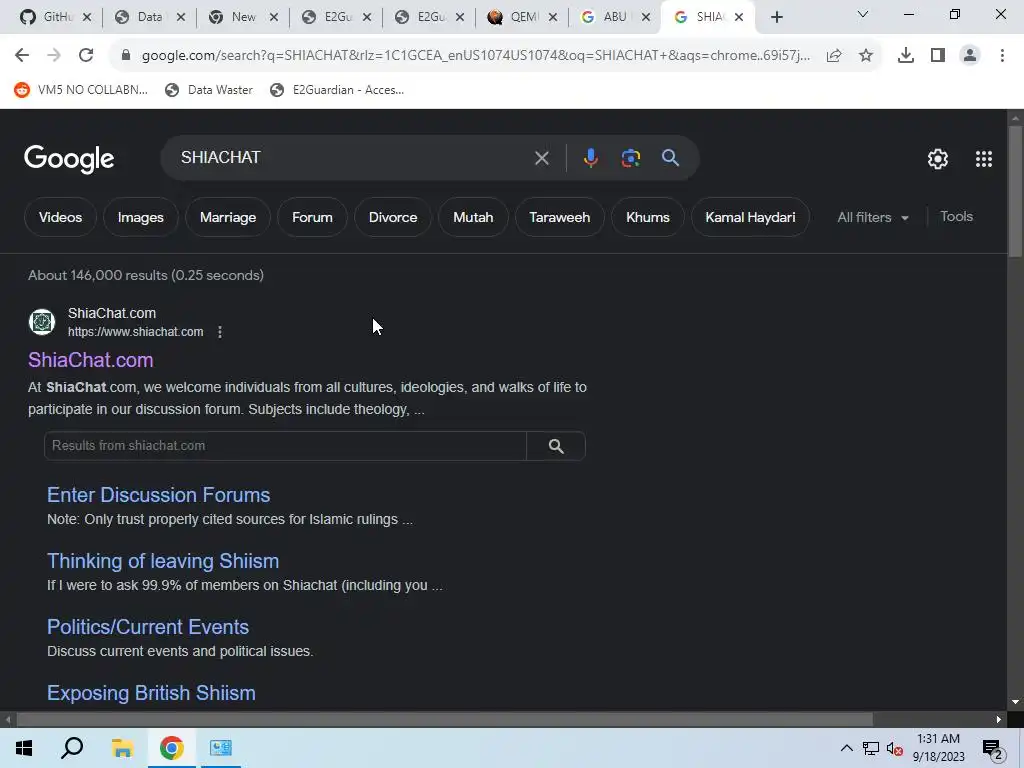The height and width of the screenshot is (768, 1024).
Task: Open File Explorer from taskbar
Action: (122, 748)
